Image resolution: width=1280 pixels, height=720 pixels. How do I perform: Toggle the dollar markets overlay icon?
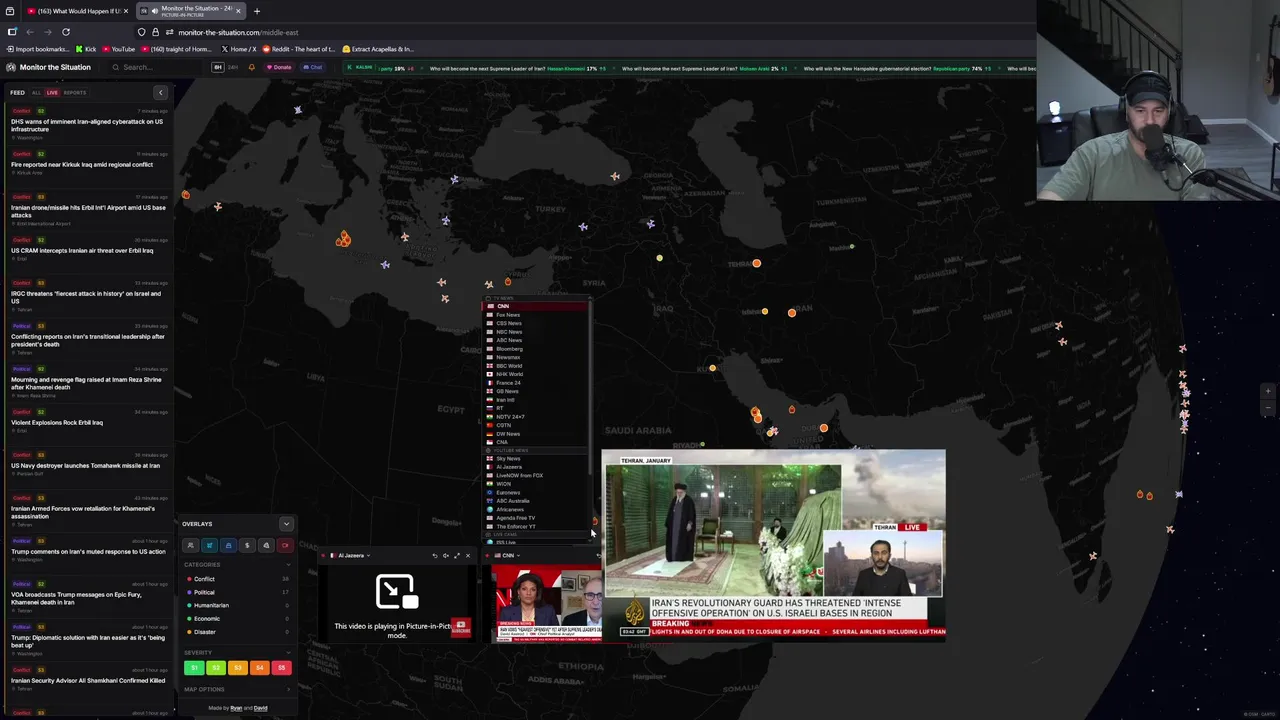point(247,545)
